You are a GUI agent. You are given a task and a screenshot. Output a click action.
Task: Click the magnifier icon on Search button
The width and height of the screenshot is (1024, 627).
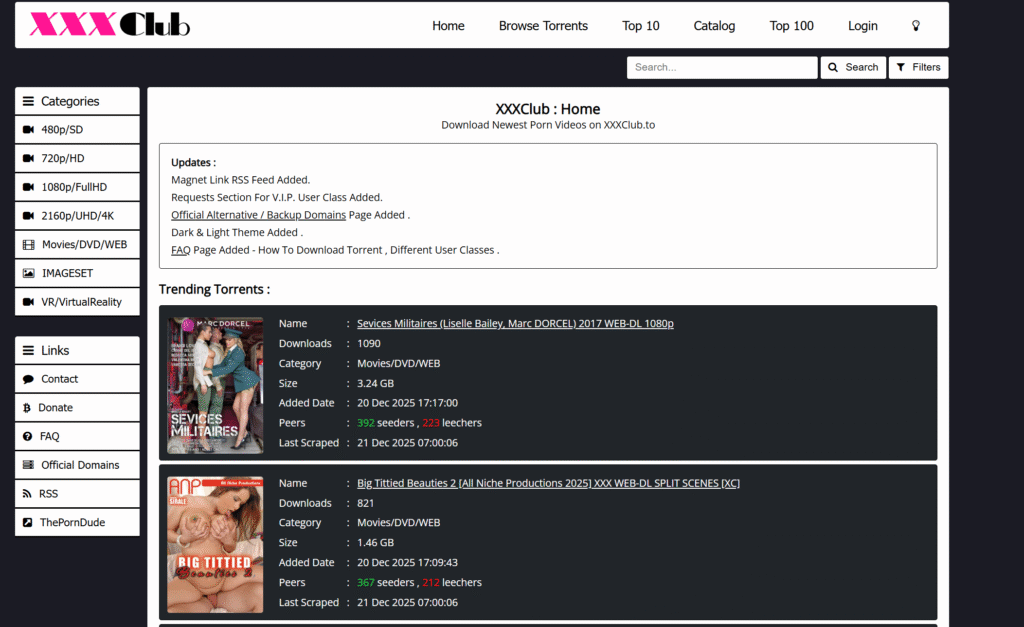pyautogui.click(x=835, y=68)
